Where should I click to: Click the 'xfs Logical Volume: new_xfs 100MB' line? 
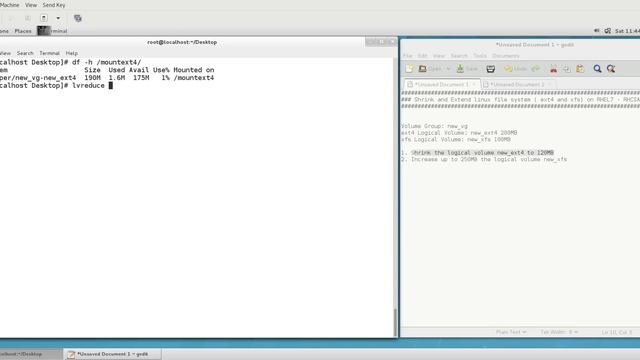(x=456, y=140)
